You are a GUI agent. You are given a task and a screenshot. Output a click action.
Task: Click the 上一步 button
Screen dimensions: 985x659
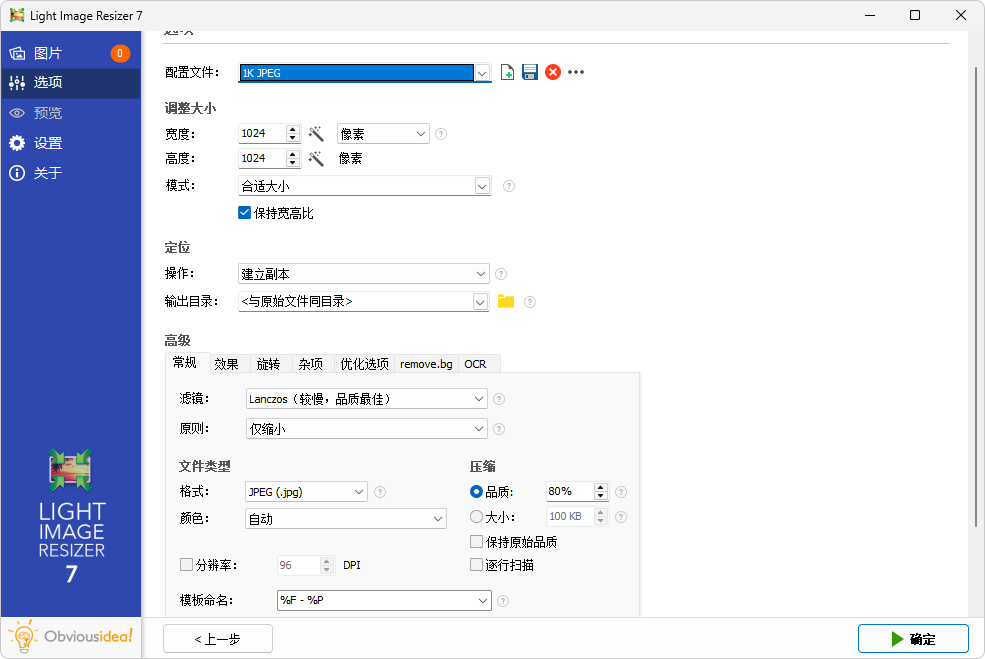pos(217,638)
